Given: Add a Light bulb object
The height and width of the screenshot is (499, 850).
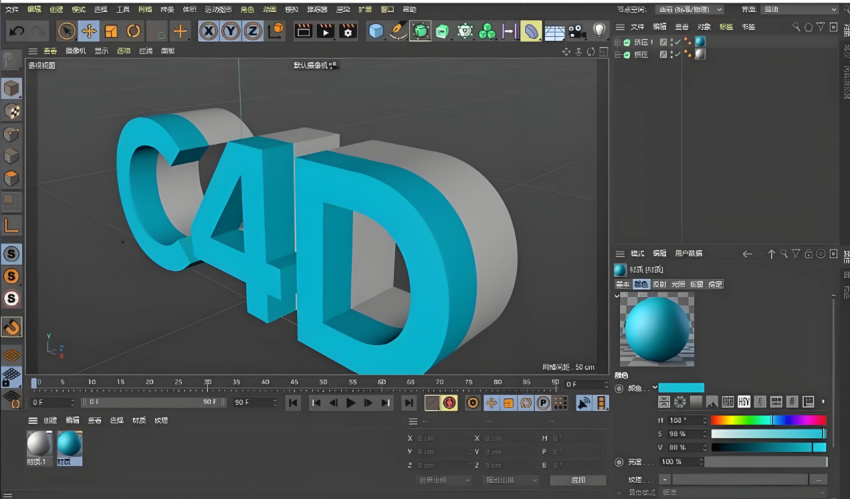Looking at the screenshot, I should (x=599, y=30).
